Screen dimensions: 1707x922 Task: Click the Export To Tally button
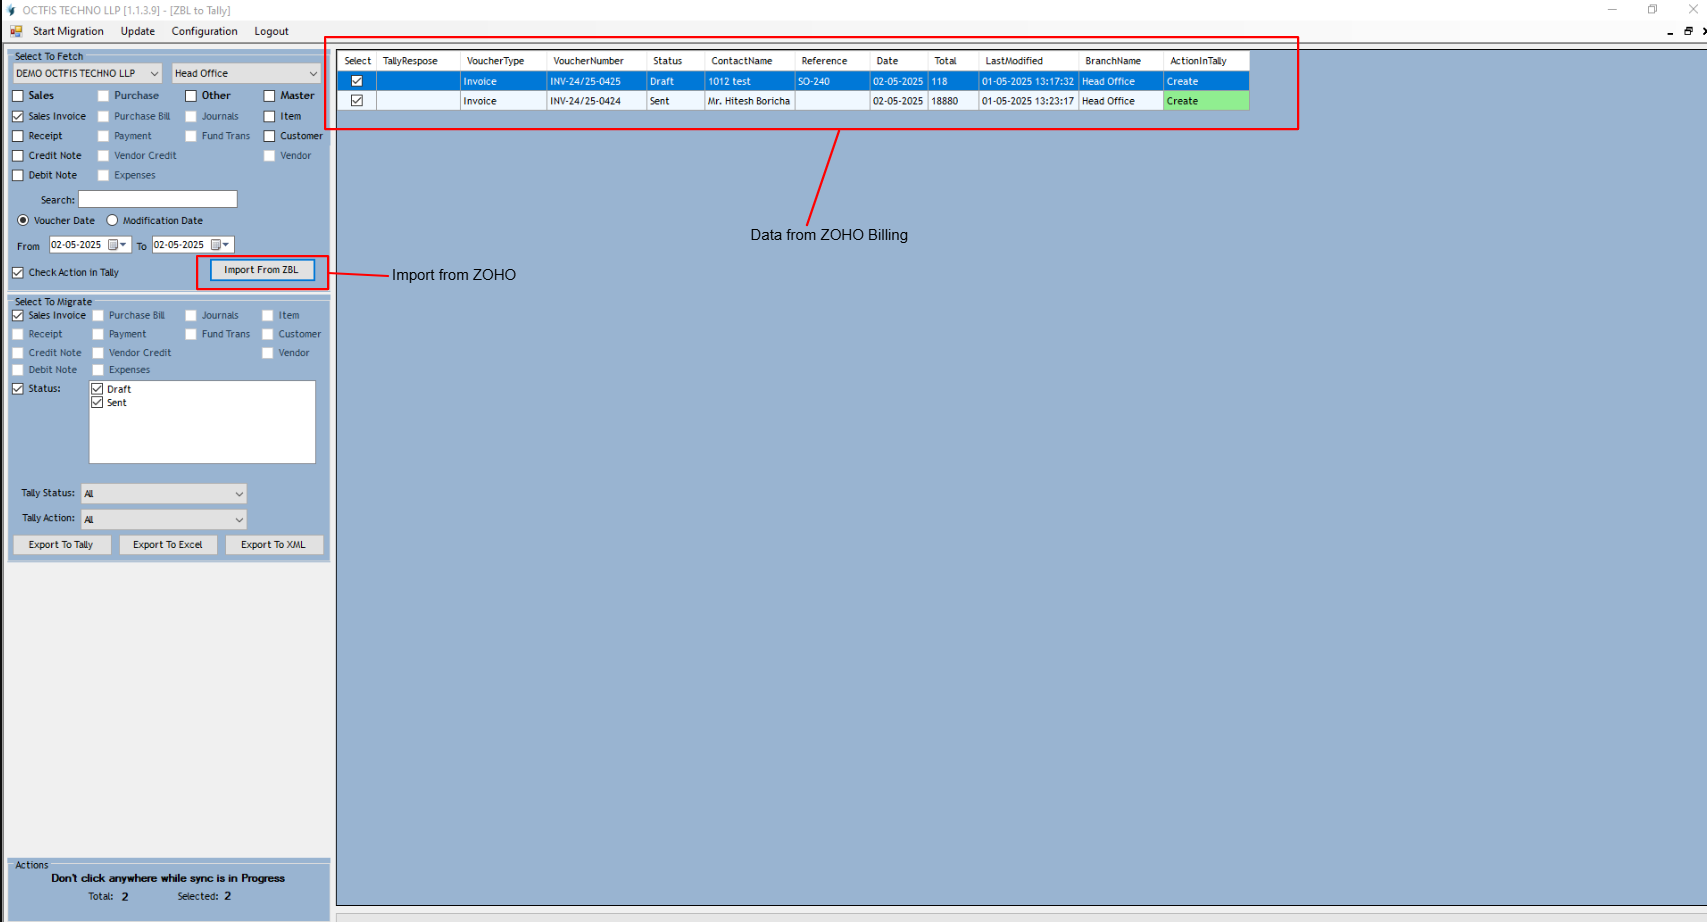click(x=61, y=545)
